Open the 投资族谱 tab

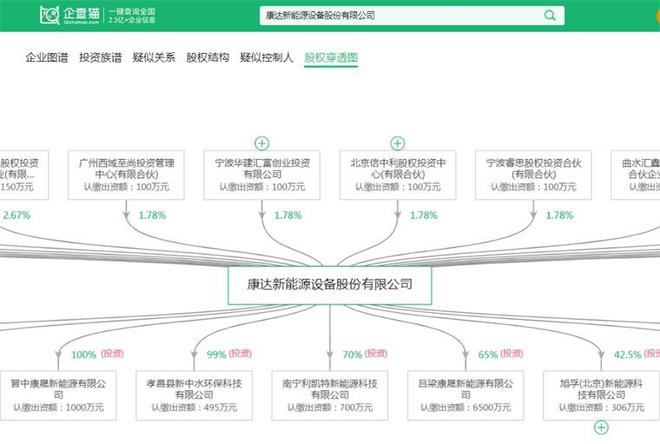[x=100, y=57]
